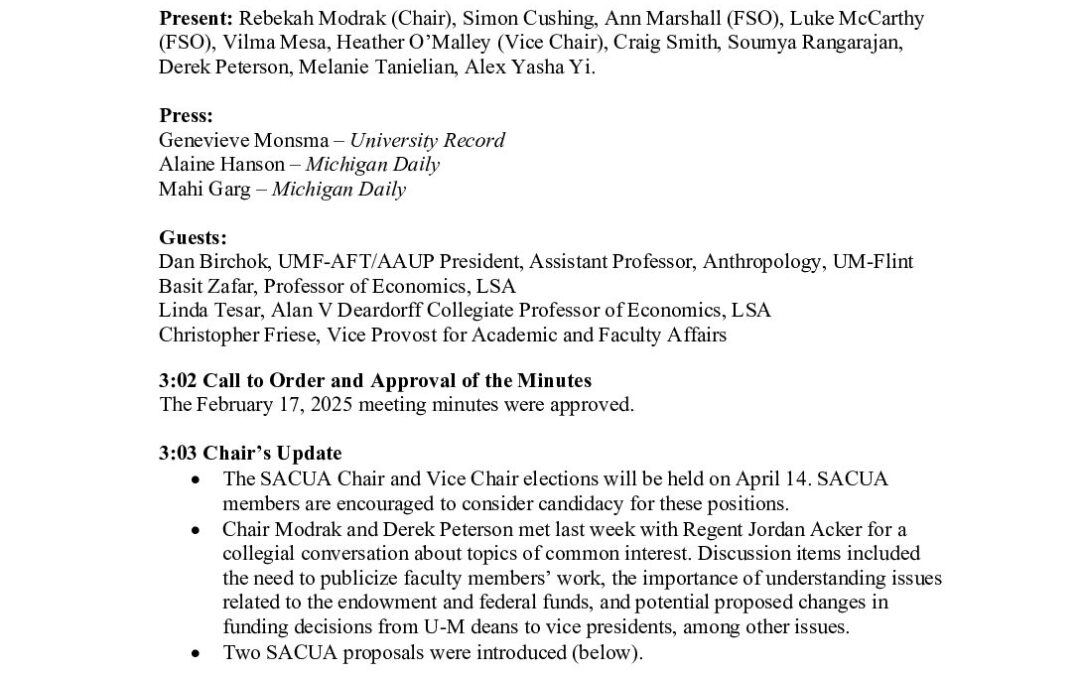The width and height of the screenshot is (1080, 675).
Task: Click the Christopher Friese Vice Provost line
Action: (x=442, y=335)
